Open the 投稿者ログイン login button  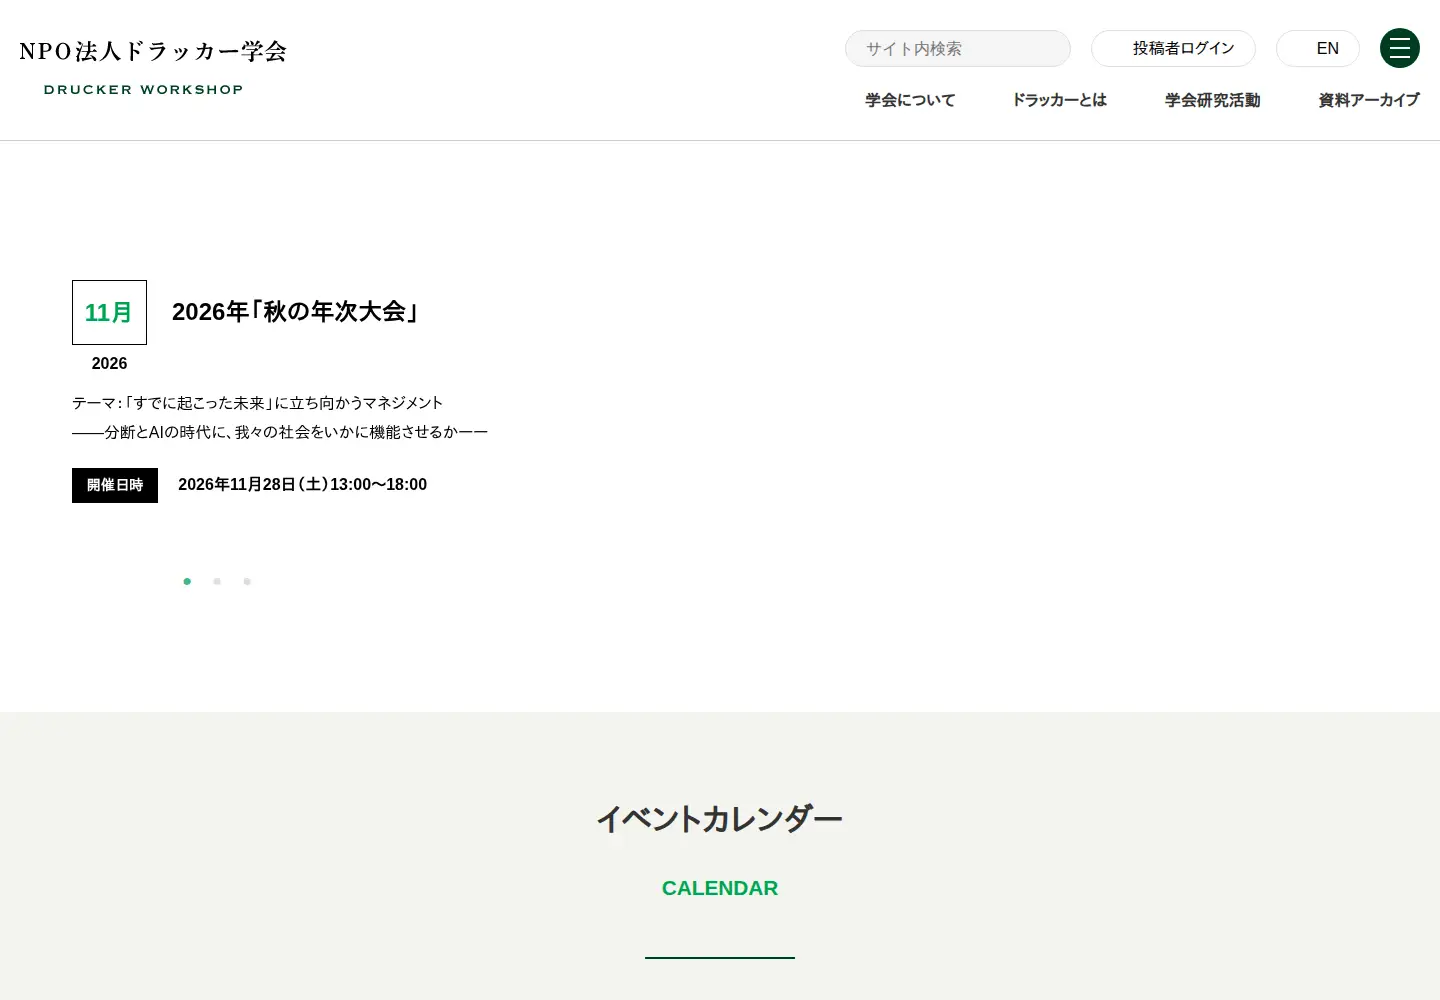[1173, 48]
